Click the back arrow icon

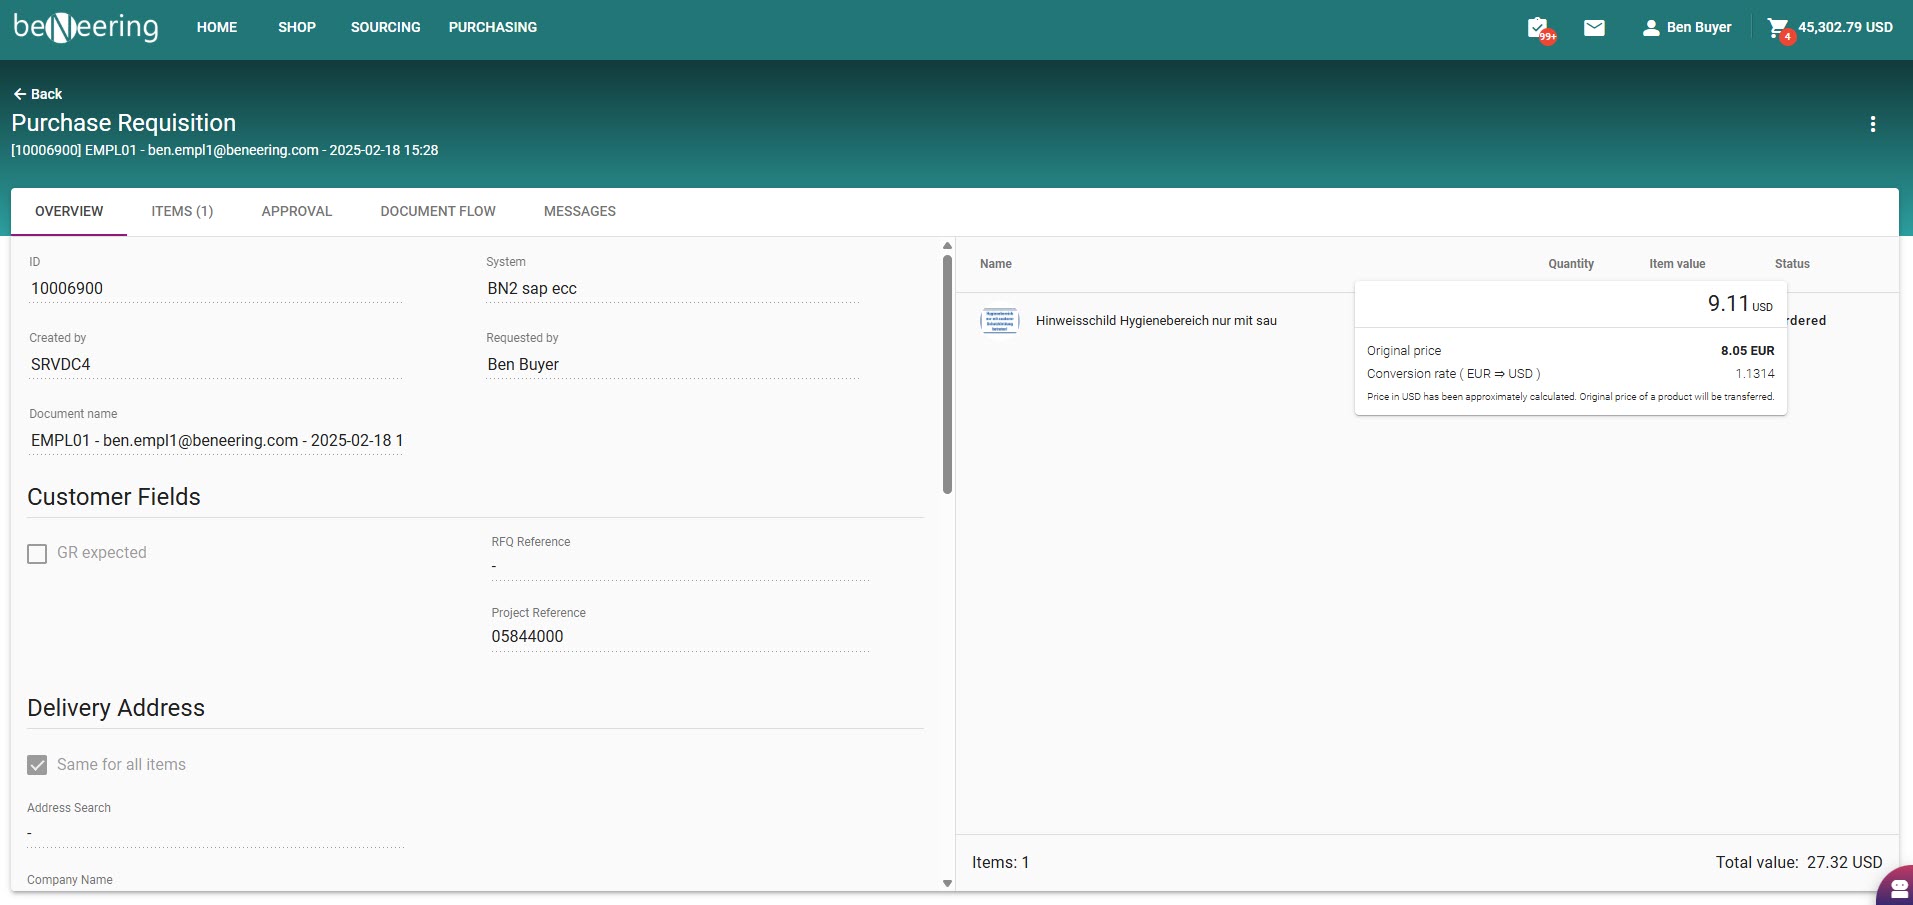point(19,94)
